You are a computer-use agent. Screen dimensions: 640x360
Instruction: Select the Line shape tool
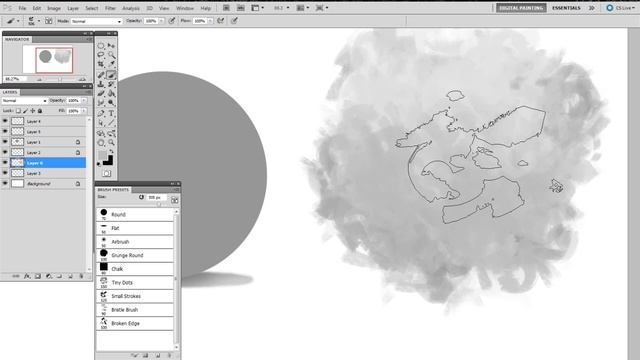(x=111, y=123)
